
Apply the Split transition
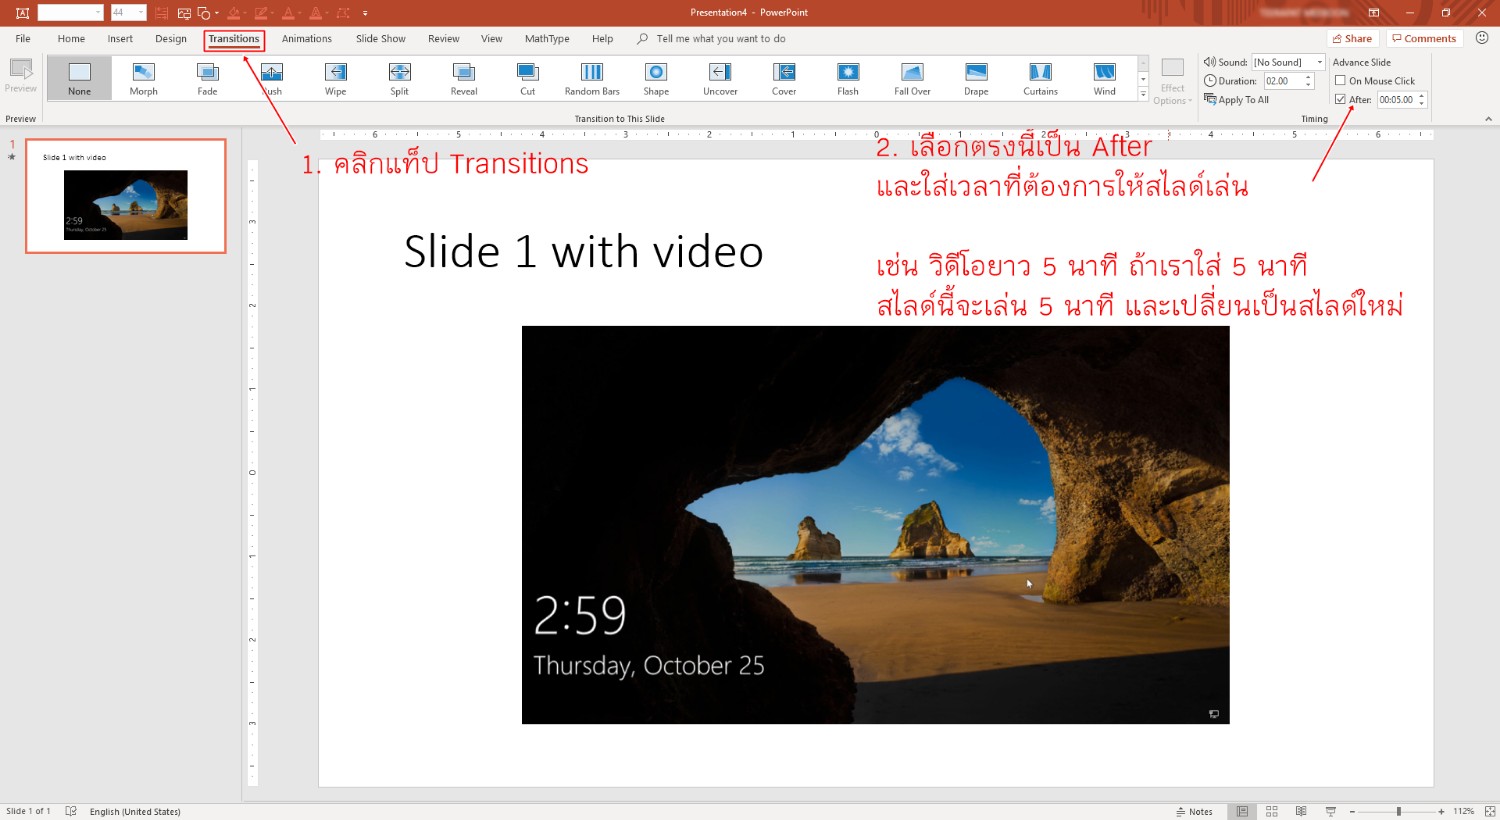pyautogui.click(x=399, y=78)
